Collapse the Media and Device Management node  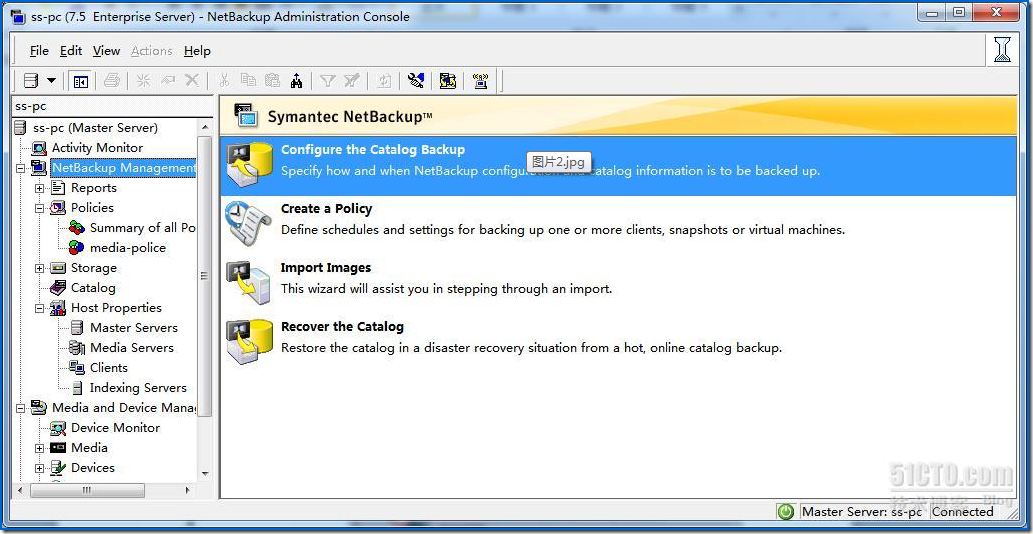pos(20,408)
